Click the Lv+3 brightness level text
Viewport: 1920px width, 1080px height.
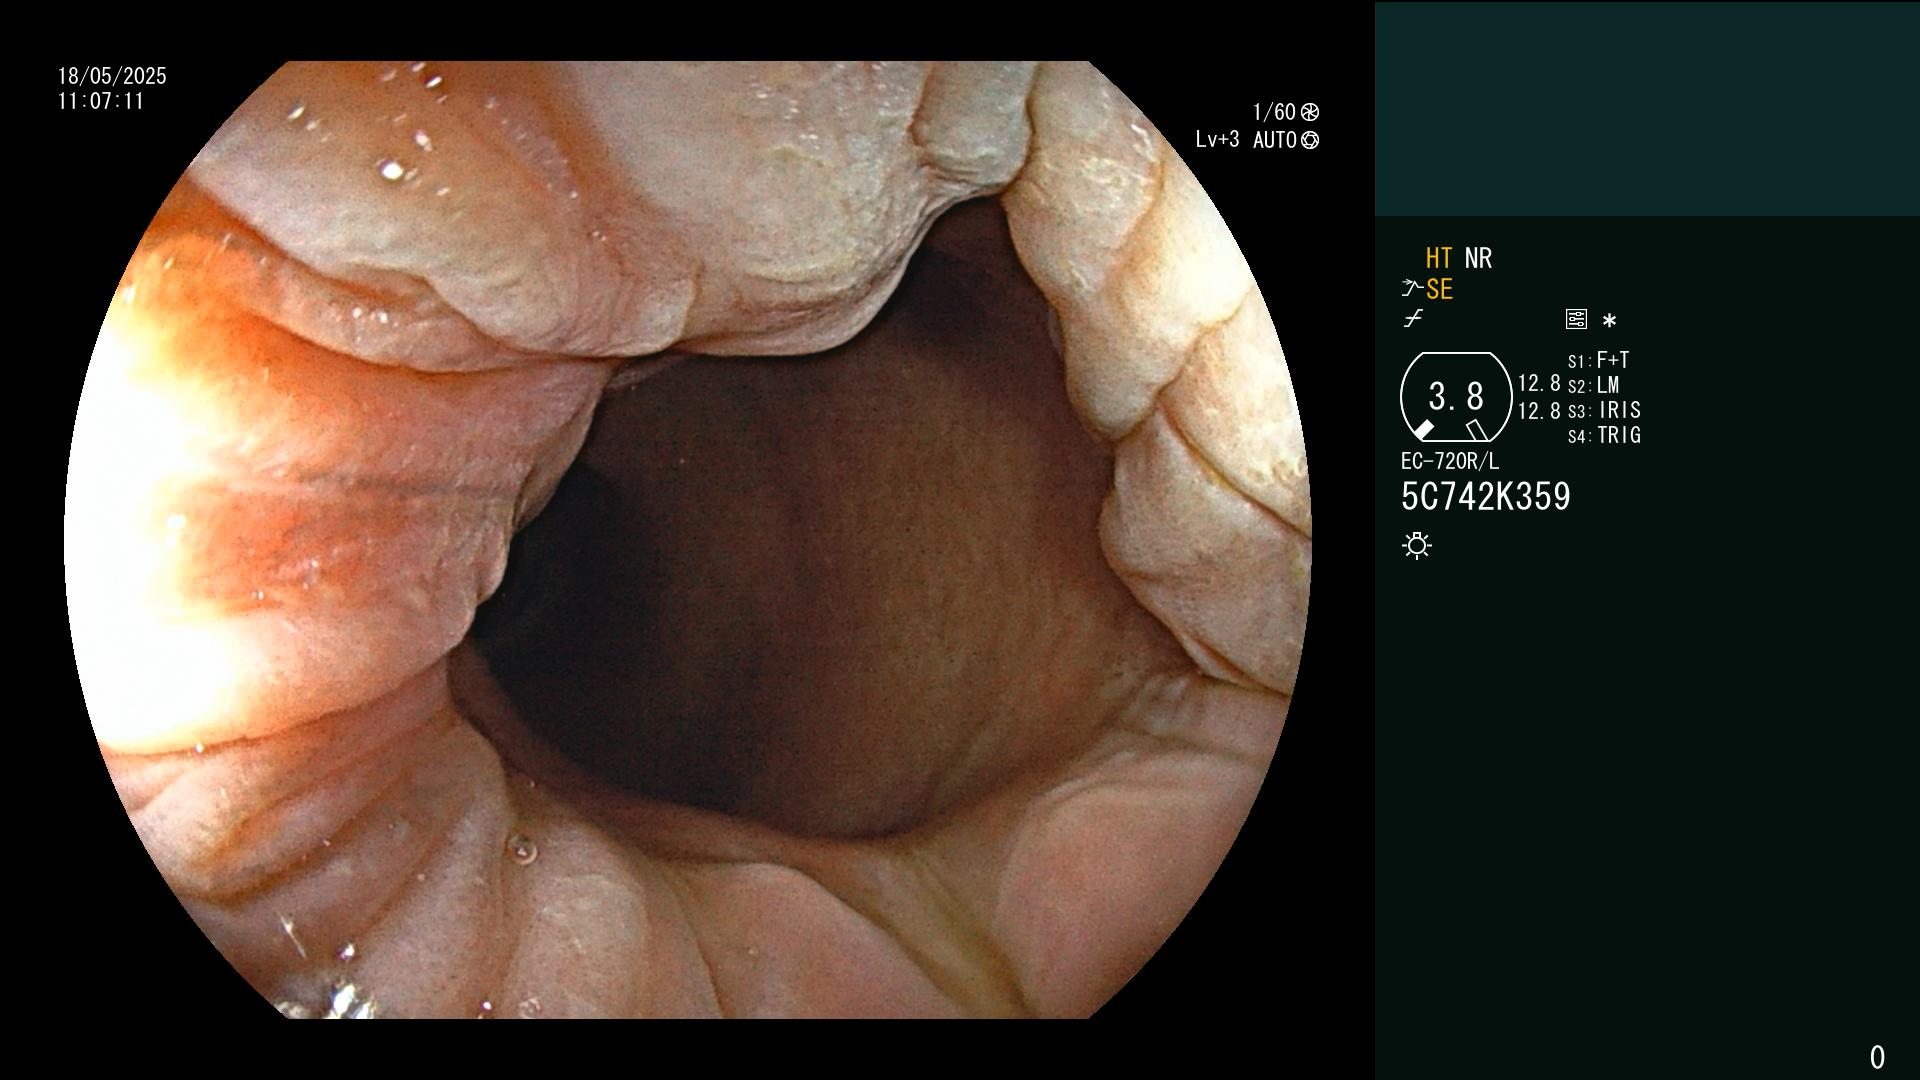coord(1217,140)
